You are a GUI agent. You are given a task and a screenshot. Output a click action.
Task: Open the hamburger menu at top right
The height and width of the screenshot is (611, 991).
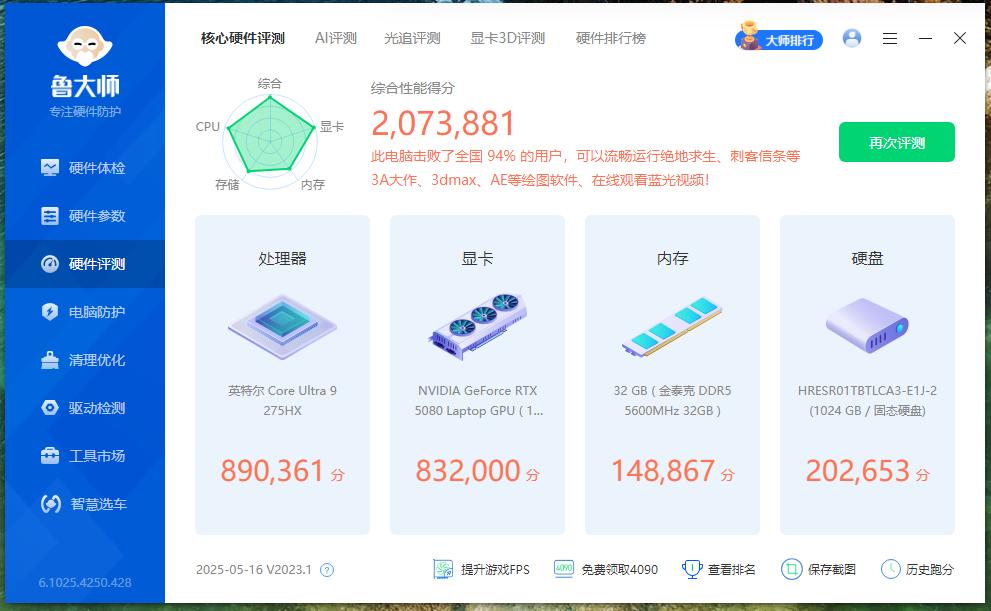[x=889, y=38]
